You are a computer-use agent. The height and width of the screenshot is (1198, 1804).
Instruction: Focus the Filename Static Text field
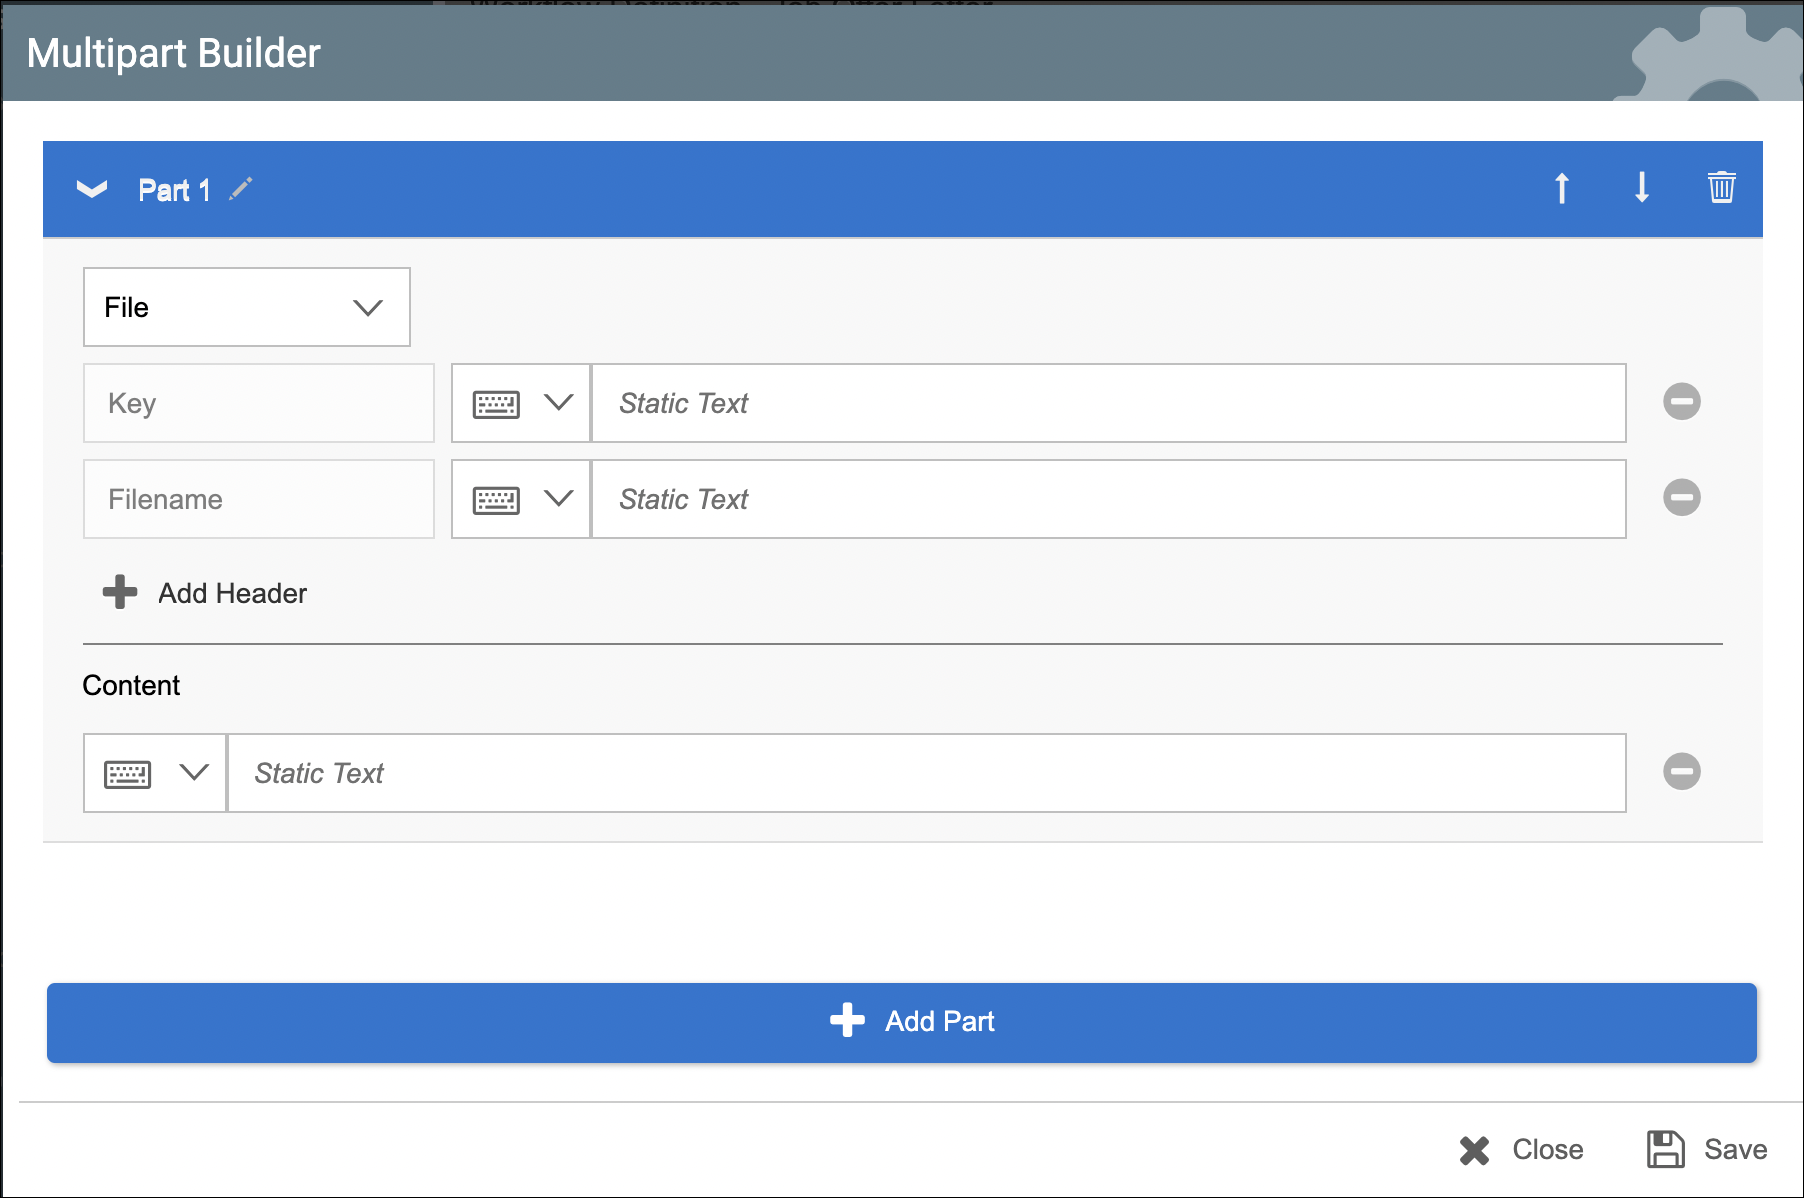(x=1108, y=499)
